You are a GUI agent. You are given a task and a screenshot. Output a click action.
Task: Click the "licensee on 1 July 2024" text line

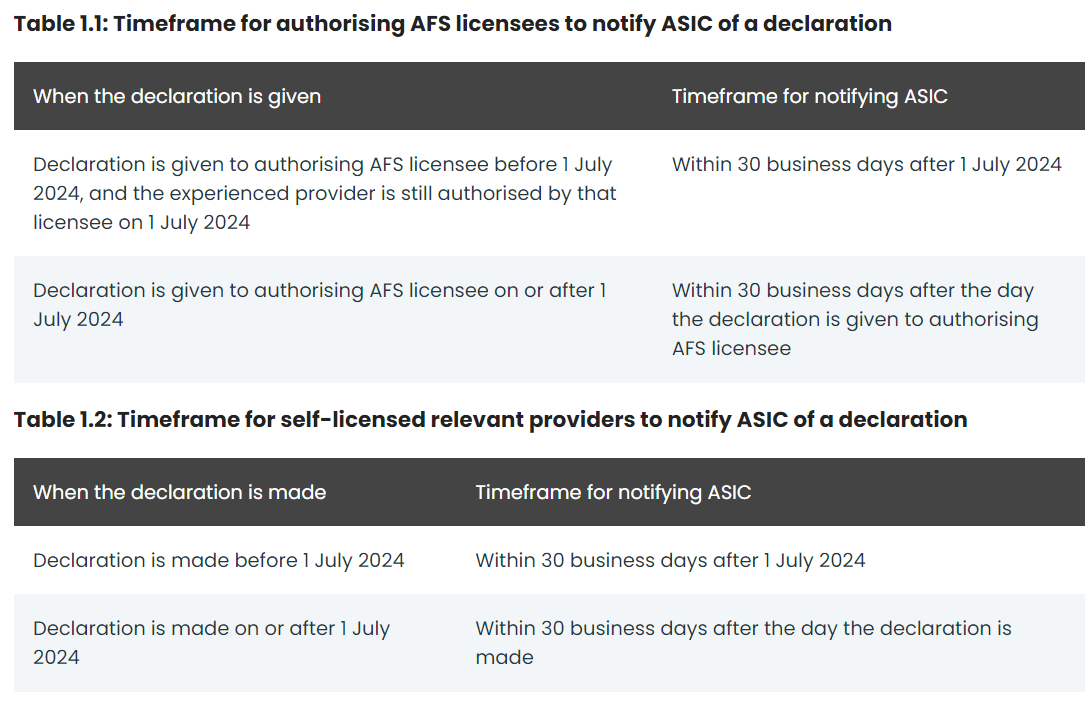point(141,222)
